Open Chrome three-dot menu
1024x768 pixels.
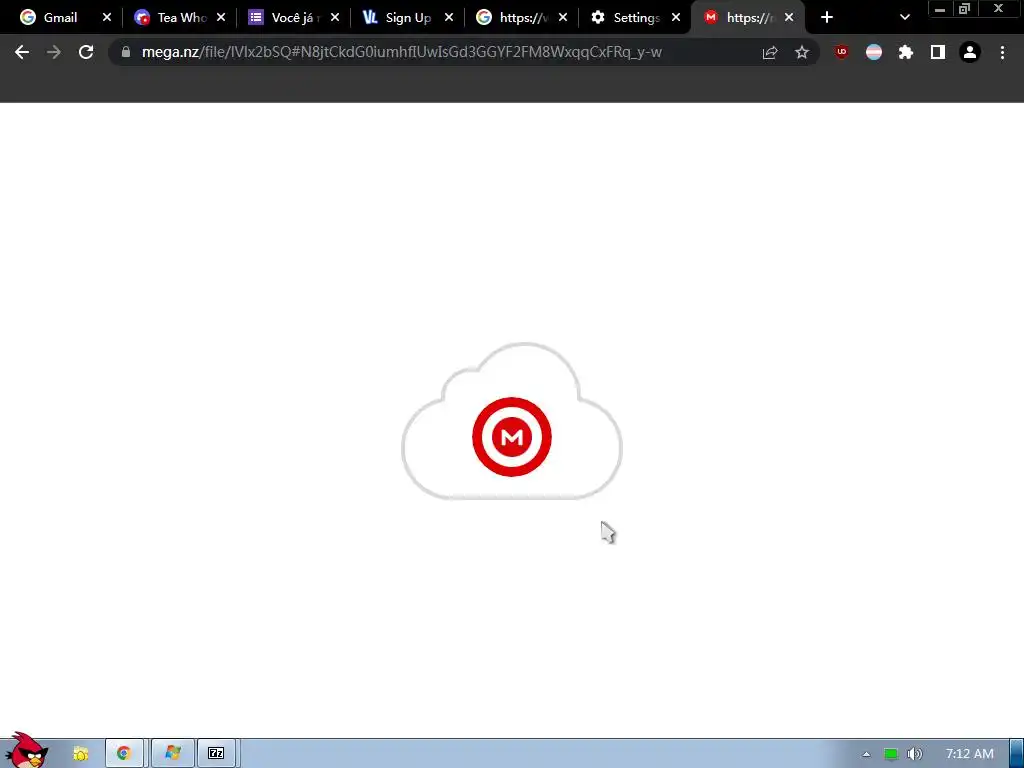pos(1002,52)
